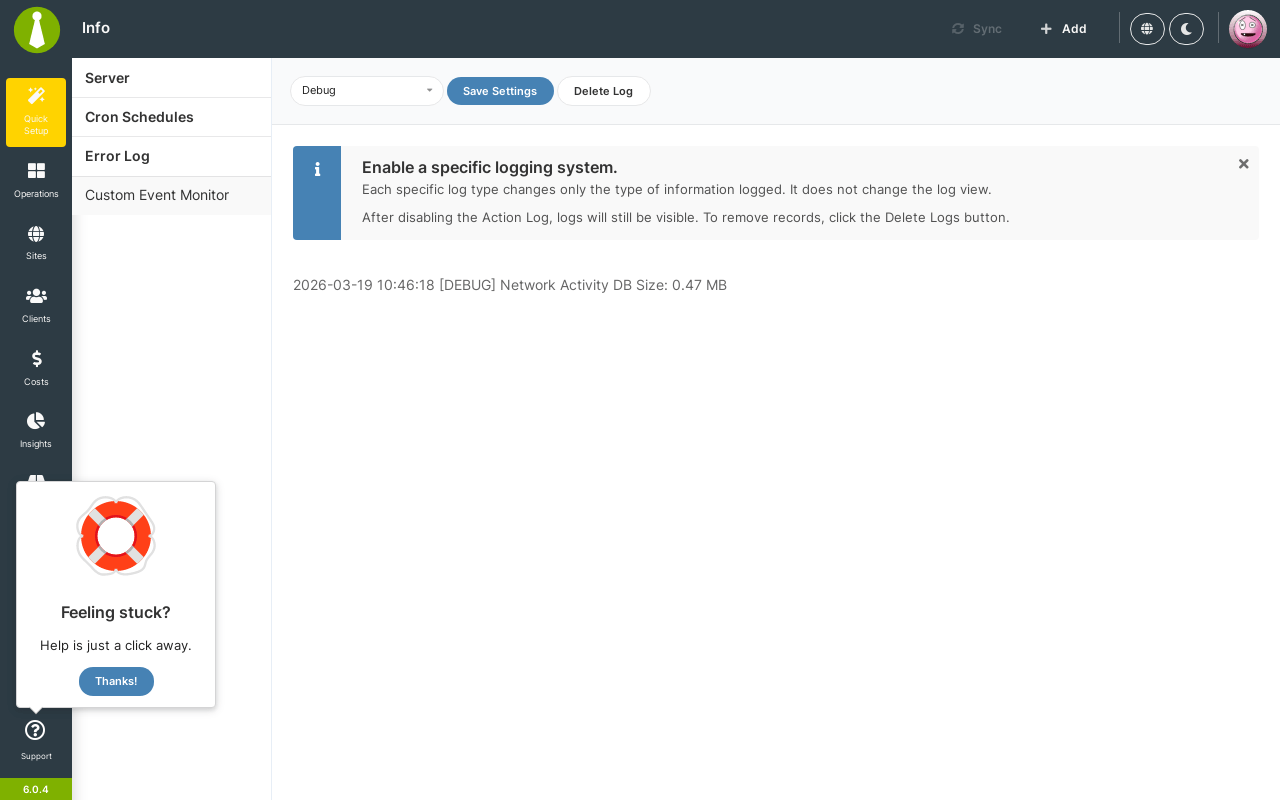This screenshot has height=800, width=1280.
Task: Click the Support question mark icon
Action: click(x=35, y=730)
